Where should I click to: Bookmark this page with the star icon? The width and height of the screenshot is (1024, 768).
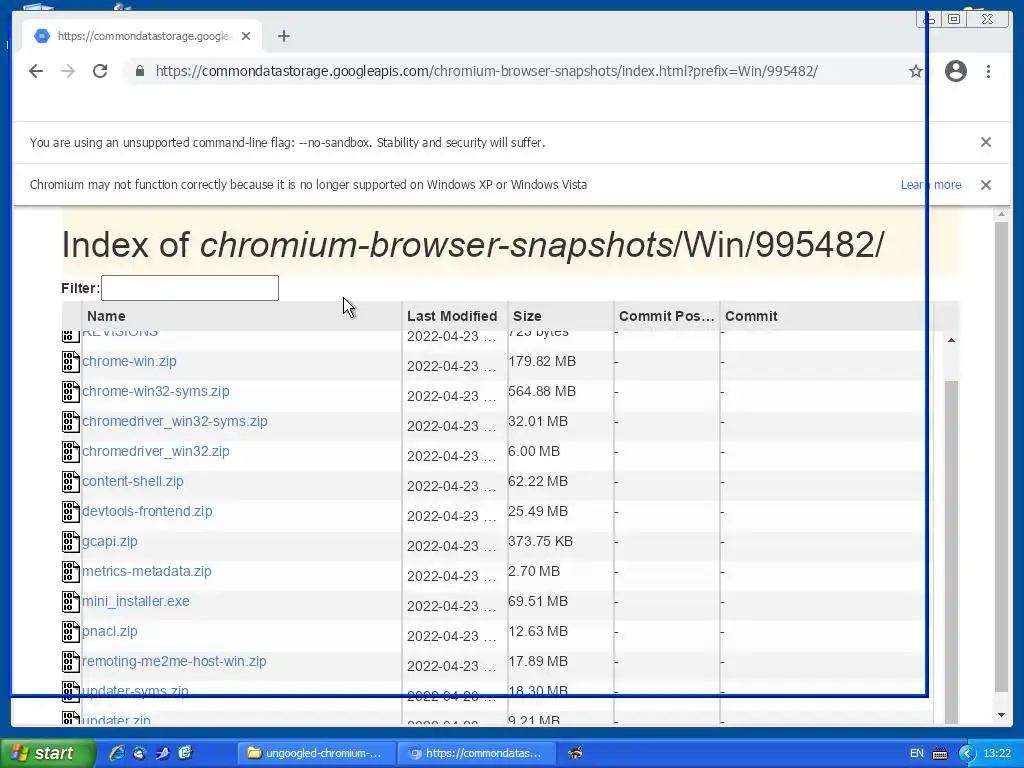pos(916,71)
